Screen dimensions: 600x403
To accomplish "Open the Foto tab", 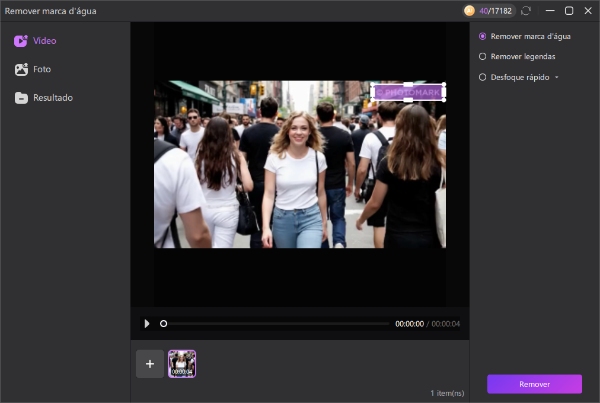I will coord(41,69).
